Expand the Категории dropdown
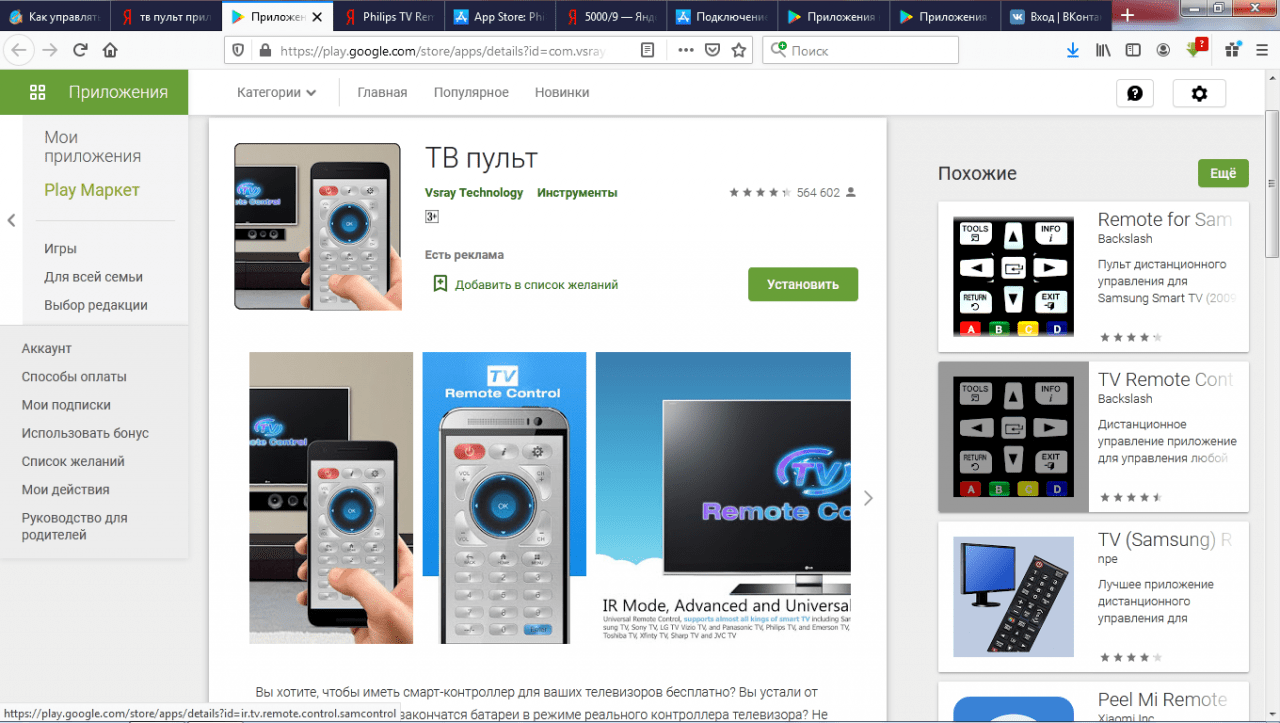Image resolution: width=1280 pixels, height=723 pixels. 276,92
